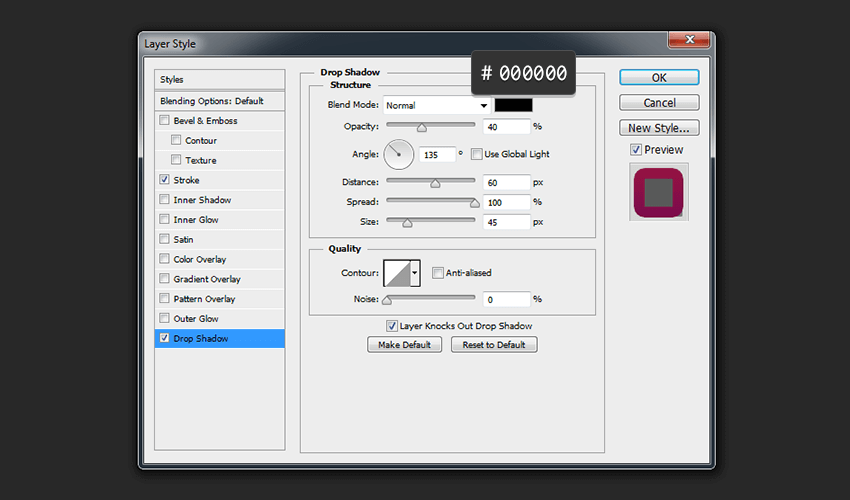Click the Make Default button

click(x=405, y=344)
